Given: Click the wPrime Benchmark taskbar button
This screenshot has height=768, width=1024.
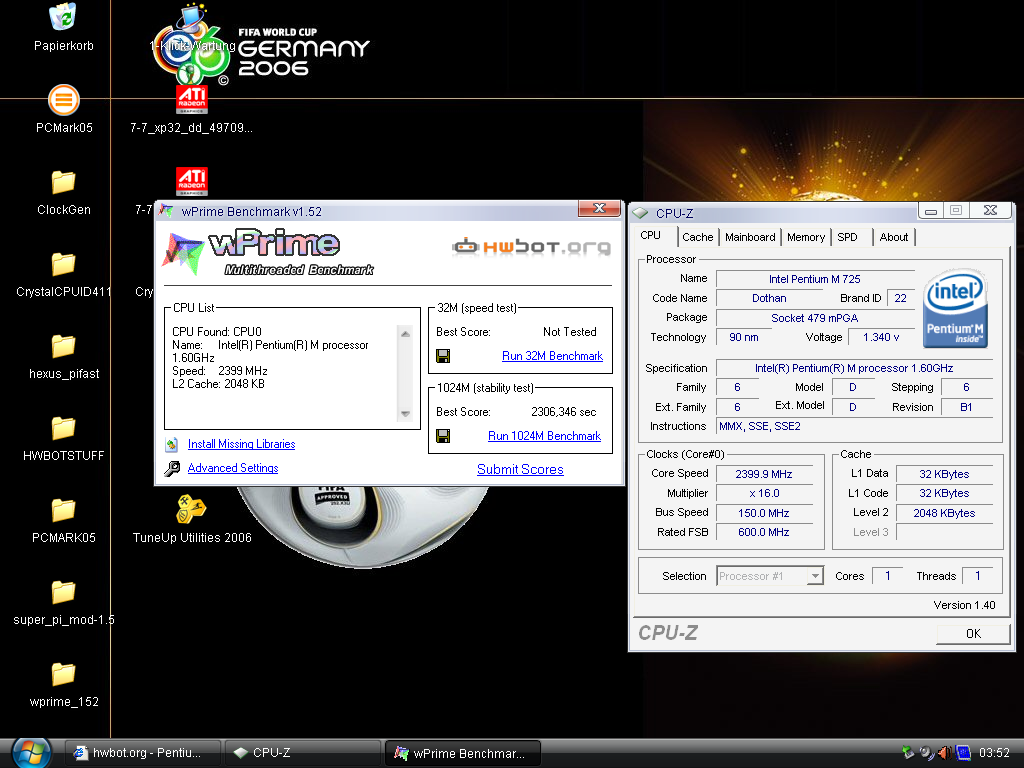Looking at the screenshot, I should click(462, 753).
